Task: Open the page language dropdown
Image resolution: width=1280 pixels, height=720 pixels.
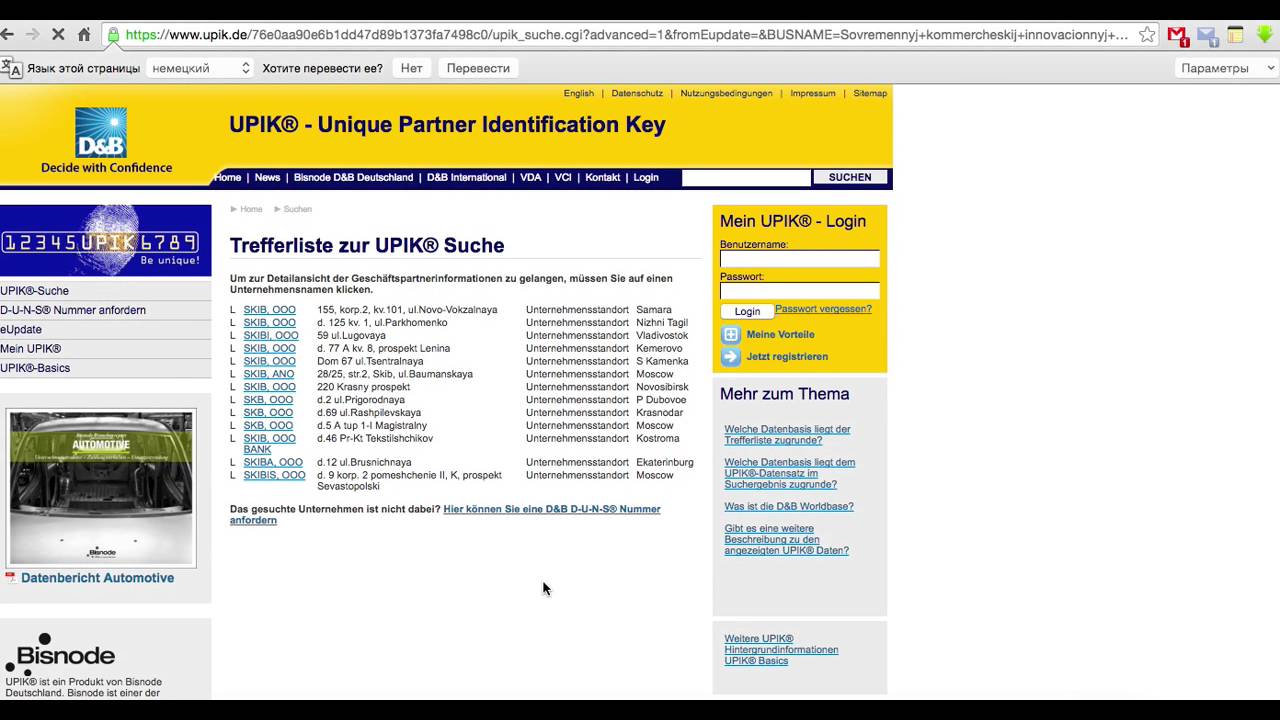Action: click(x=199, y=68)
